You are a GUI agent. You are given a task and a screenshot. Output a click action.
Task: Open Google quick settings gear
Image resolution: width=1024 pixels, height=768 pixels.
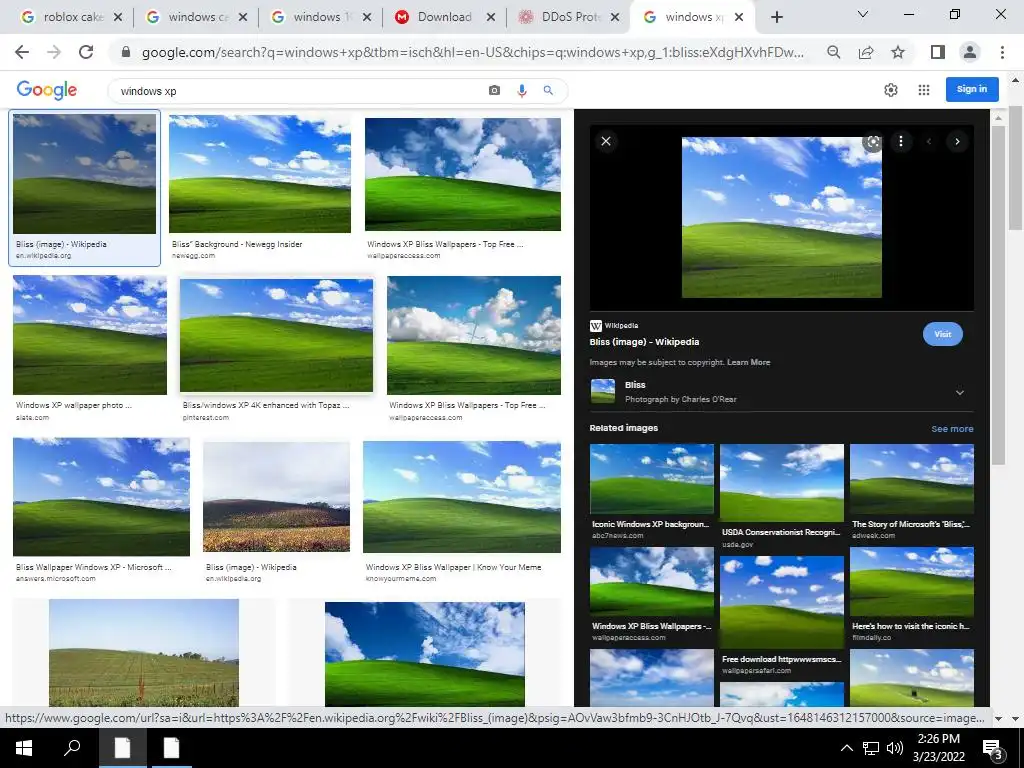891,90
